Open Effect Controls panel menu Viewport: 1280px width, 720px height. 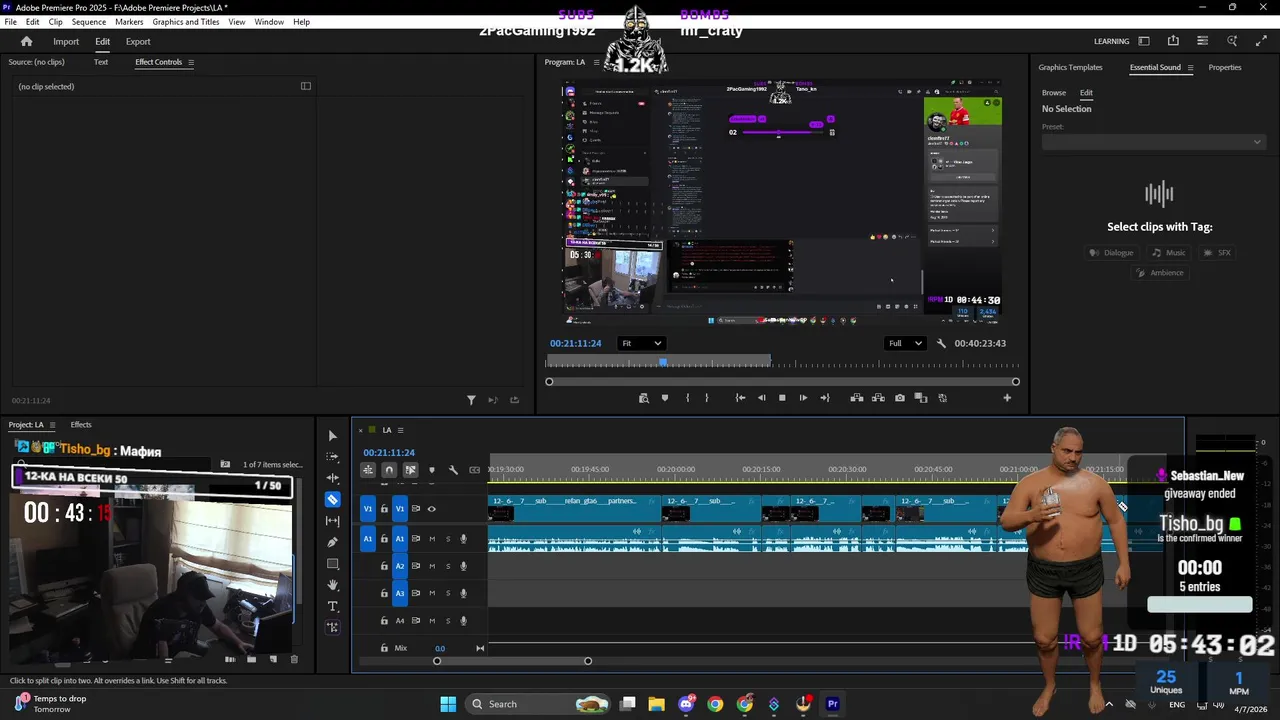point(191,62)
